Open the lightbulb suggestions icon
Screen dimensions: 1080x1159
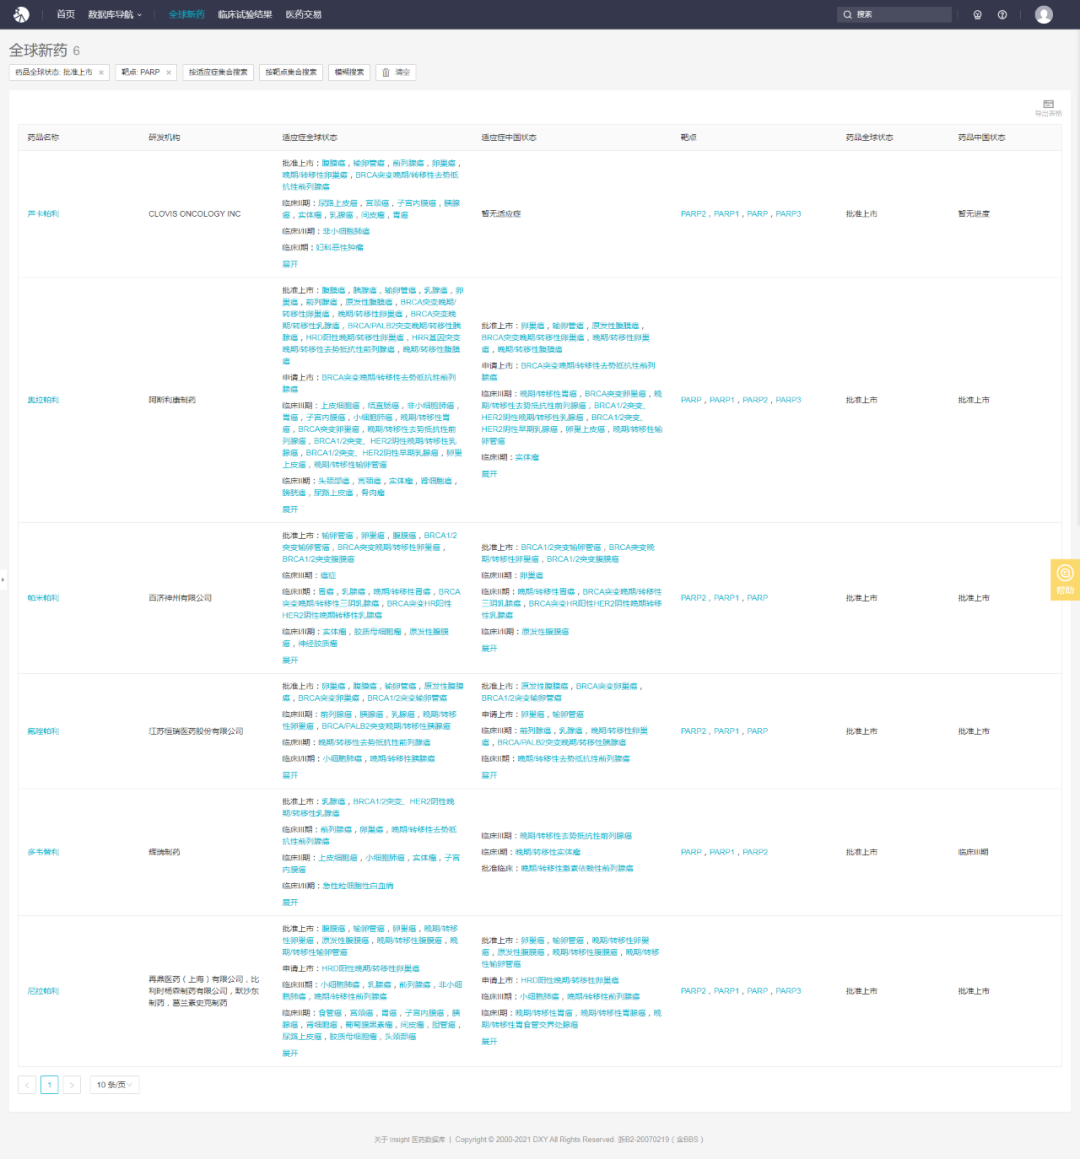click(x=977, y=15)
